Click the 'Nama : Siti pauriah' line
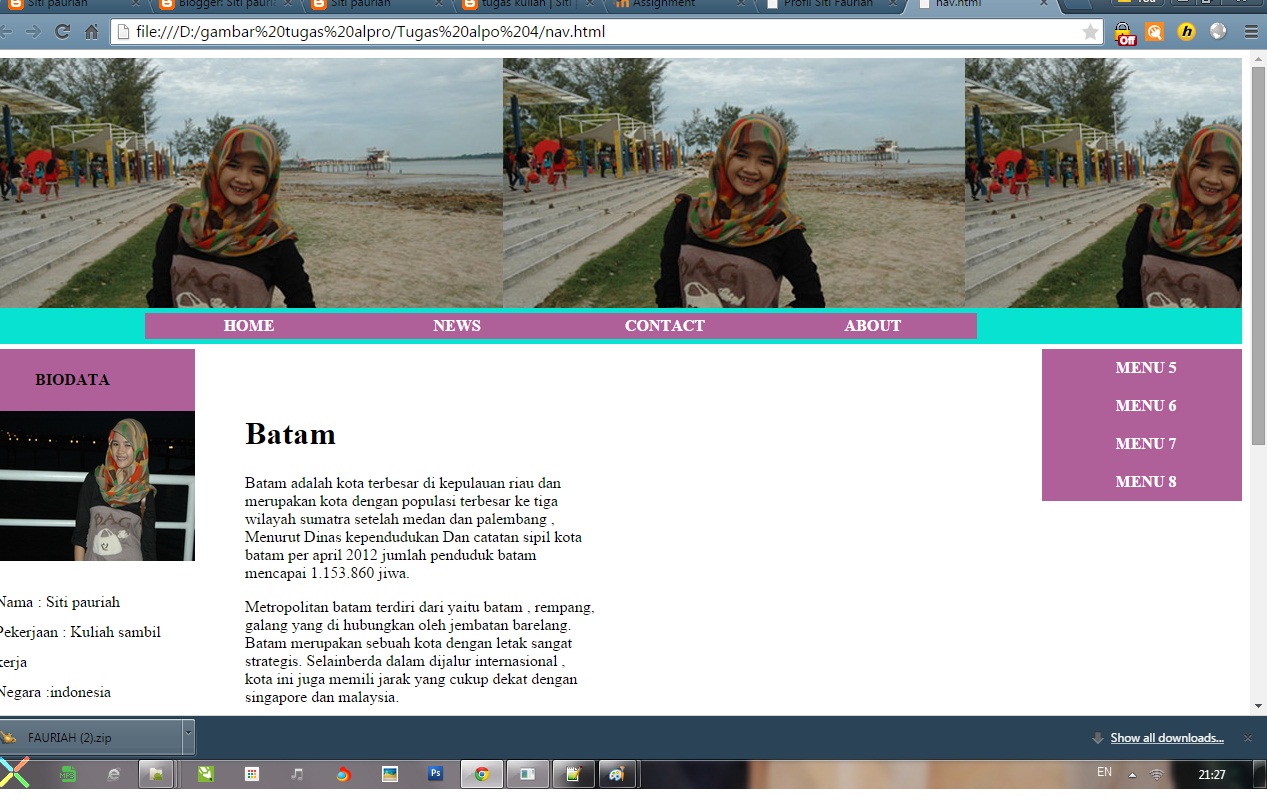The width and height of the screenshot is (1267, 800). pyautogui.click(x=60, y=603)
